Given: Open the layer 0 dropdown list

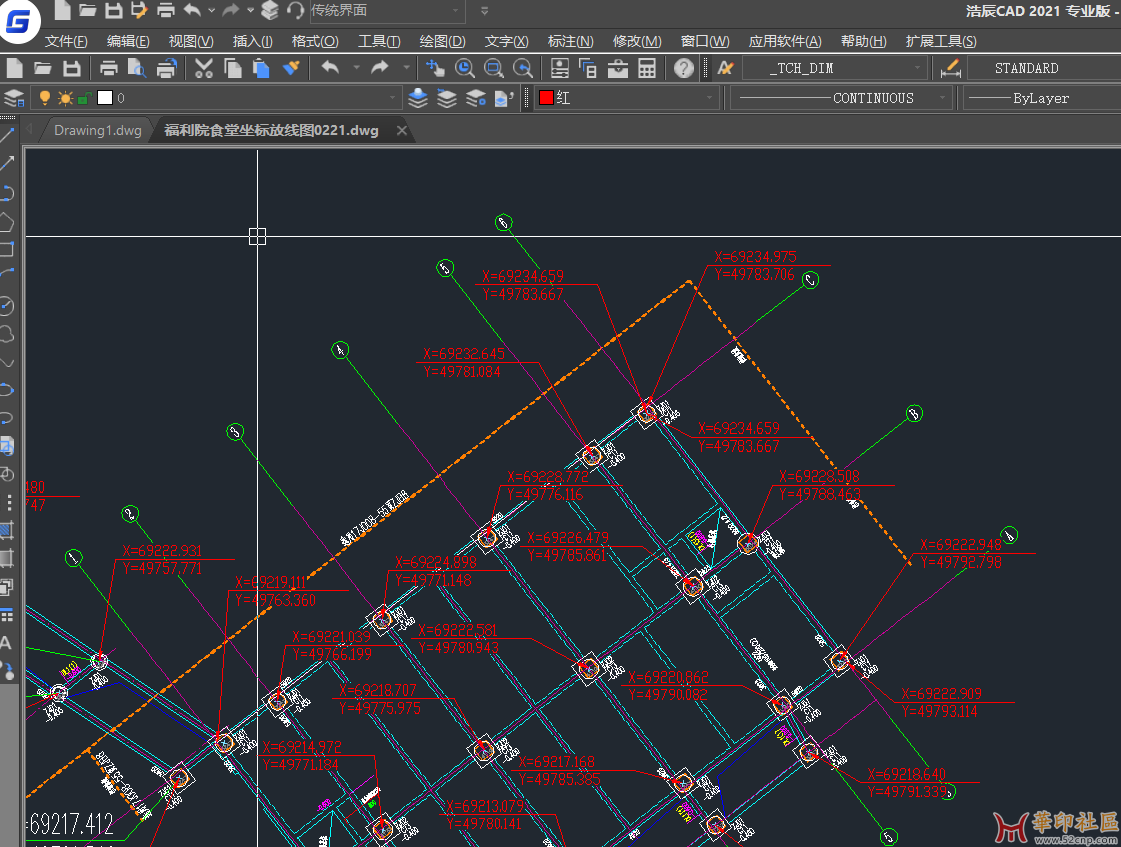Looking at the screenshot, I should [x=215, y=98].
